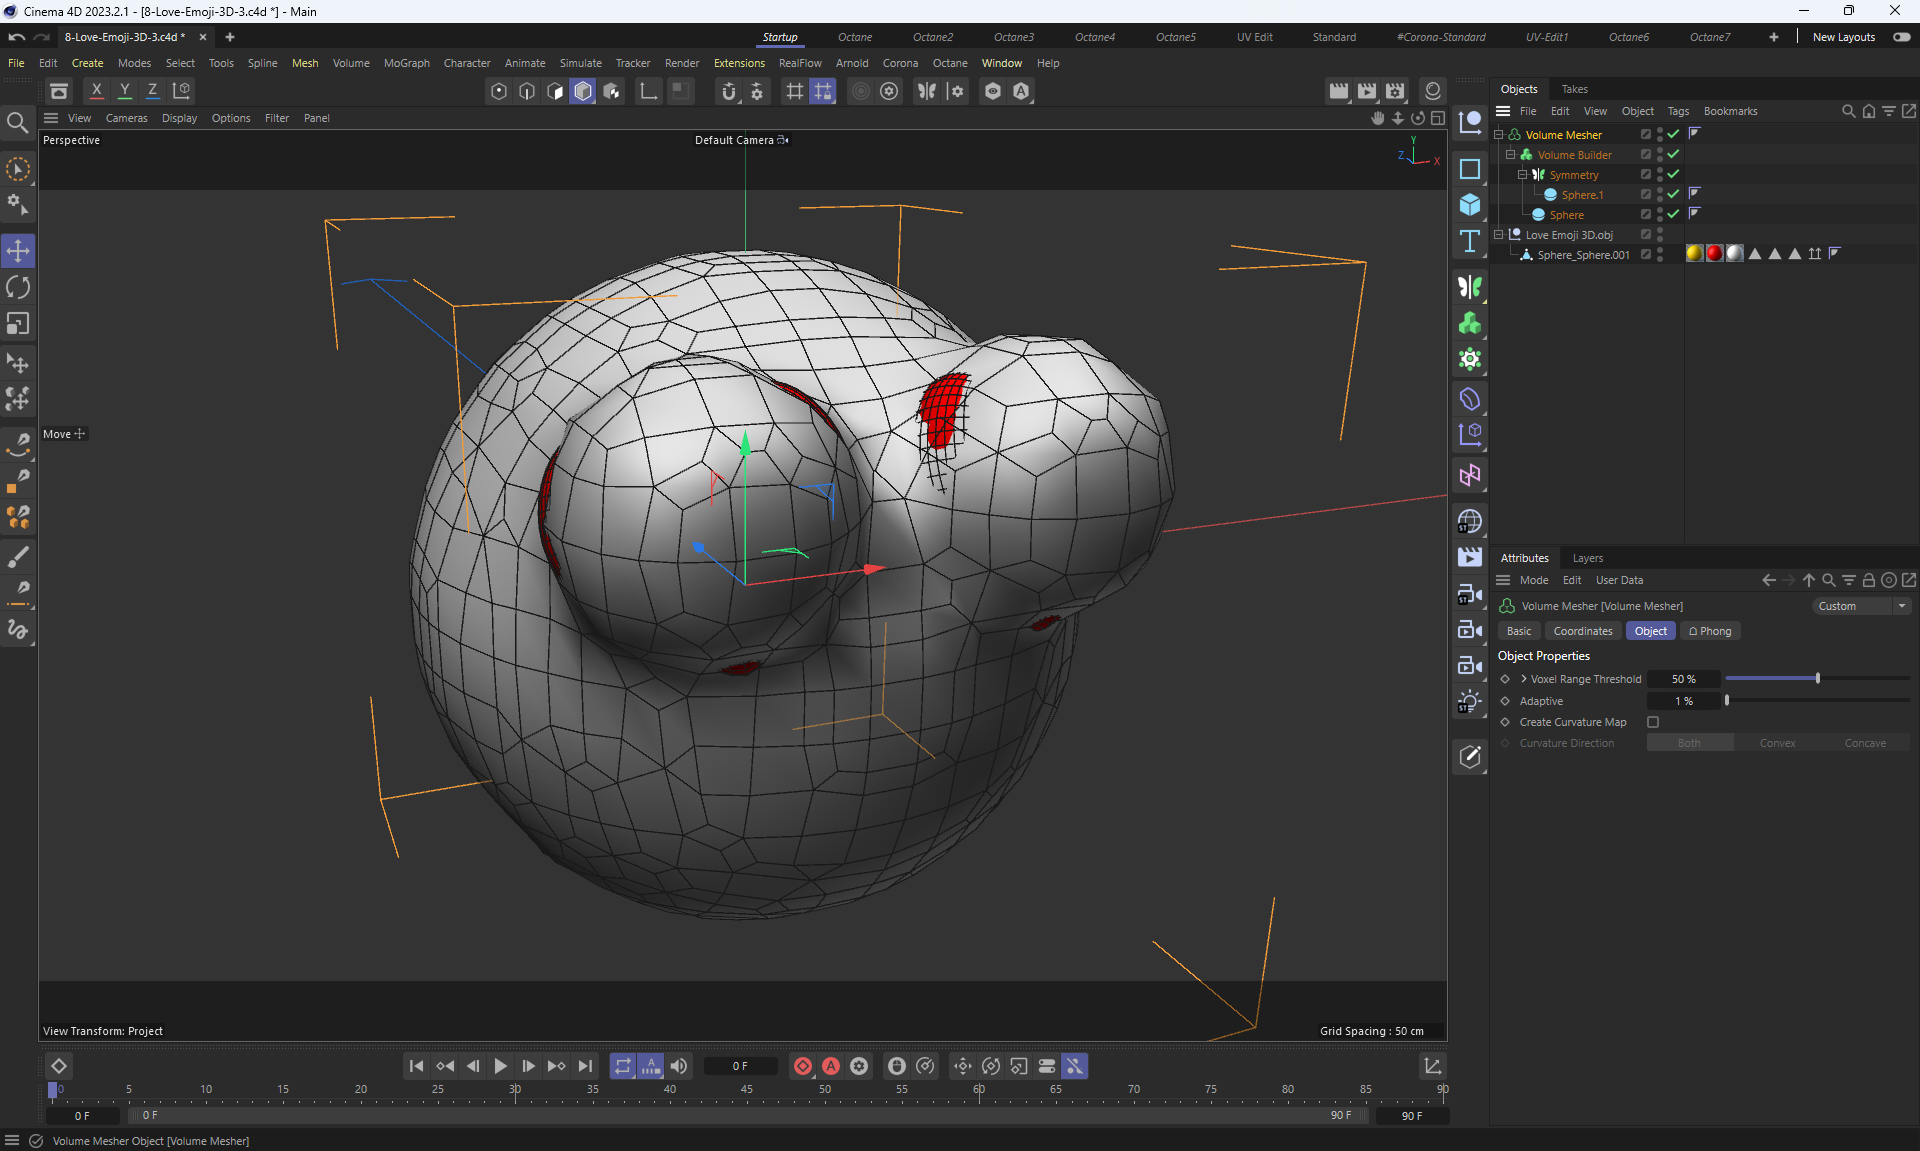Toggle Symmetry object enable checkmark
This screenshot has height=1151, width=1920.
pyautogui.click(x=1673, y=175)
